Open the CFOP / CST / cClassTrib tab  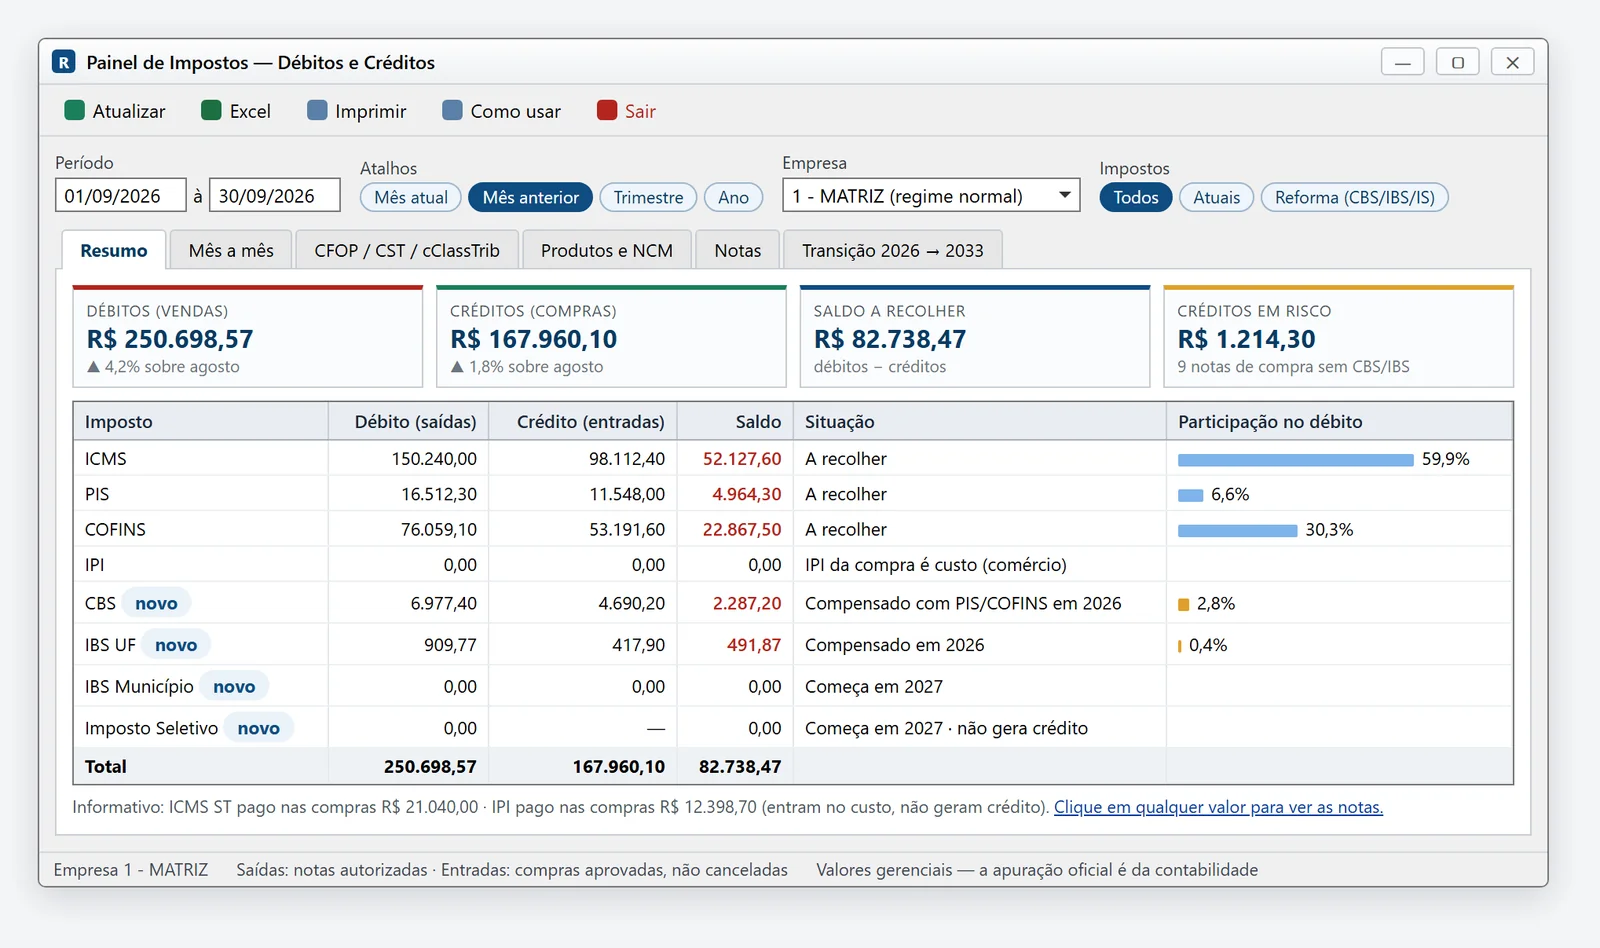[x=407, y=250]
